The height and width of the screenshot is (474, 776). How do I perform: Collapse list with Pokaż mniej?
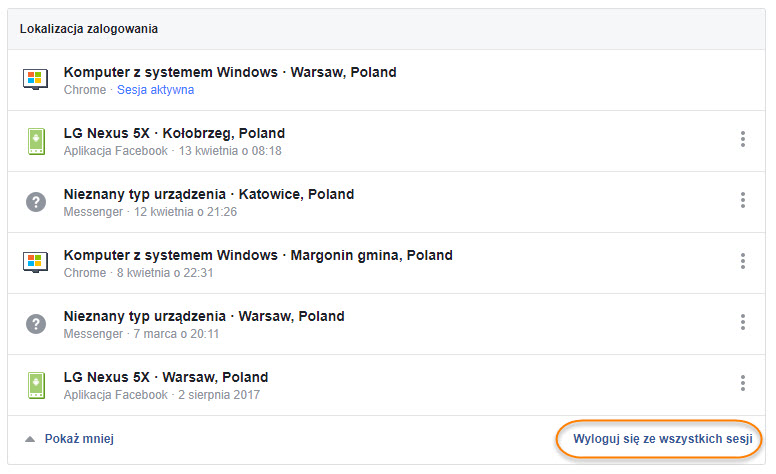[79, 439]
